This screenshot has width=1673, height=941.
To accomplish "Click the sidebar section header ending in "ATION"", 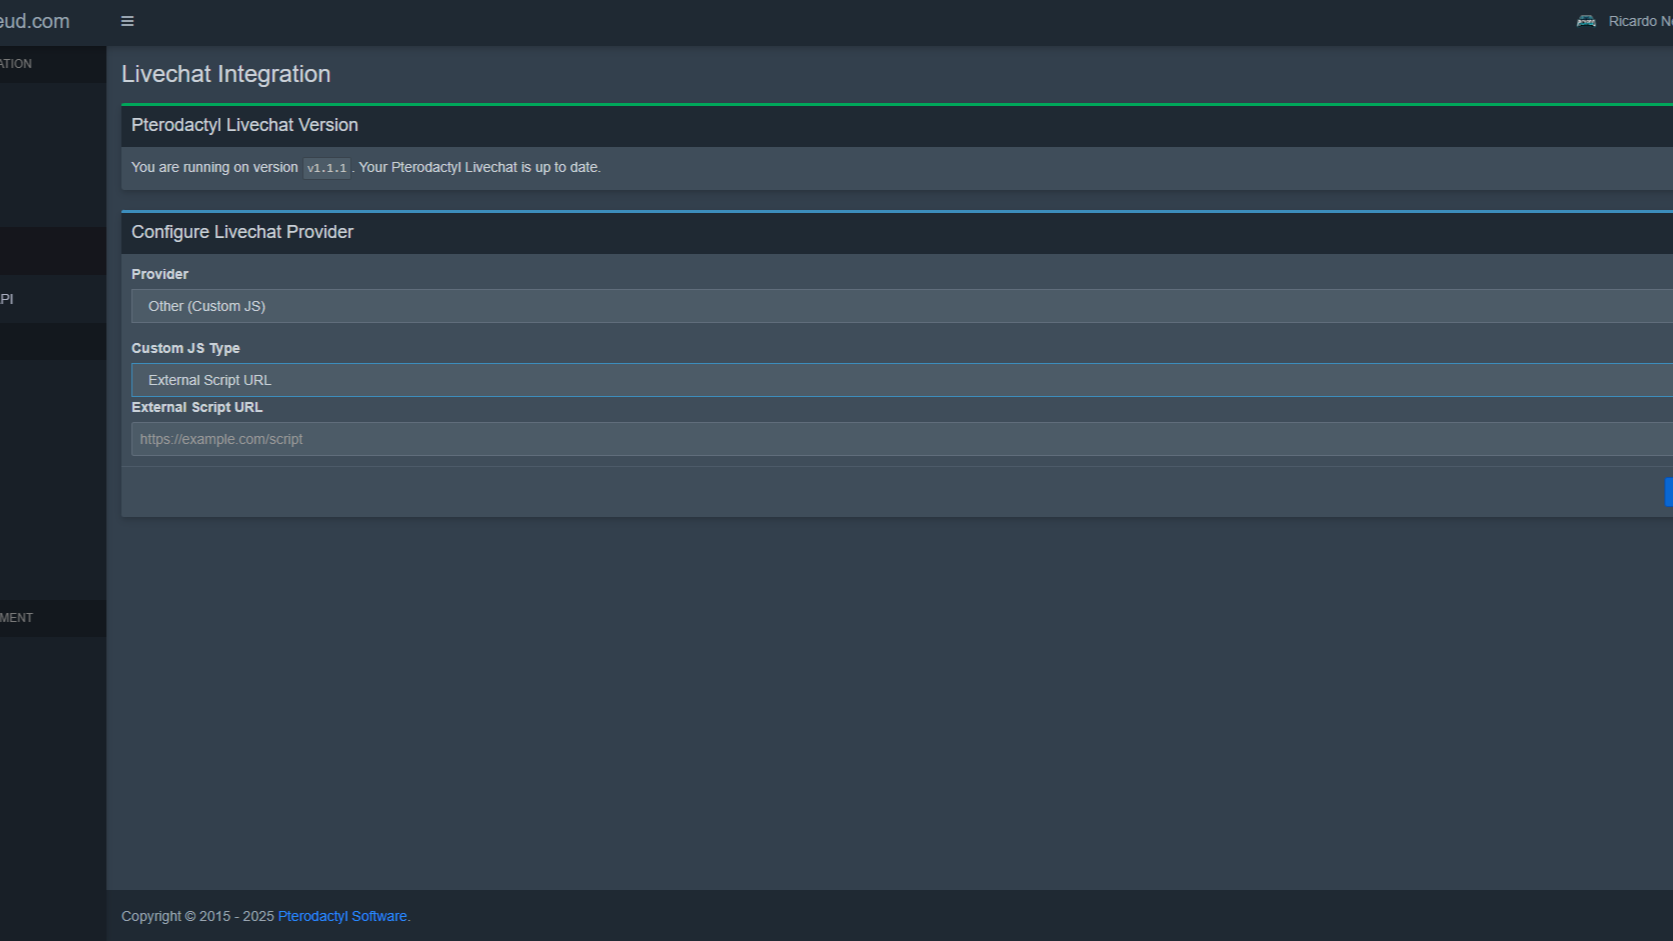I will [16, 64].
